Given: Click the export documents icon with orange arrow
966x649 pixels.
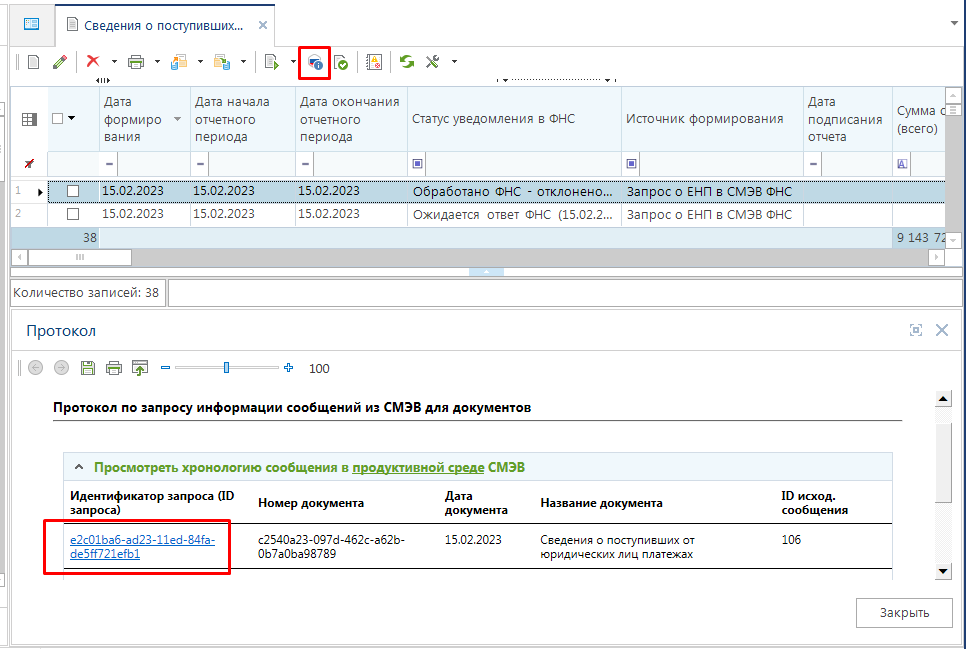Looking at the screenshot, I should (179, 62).
